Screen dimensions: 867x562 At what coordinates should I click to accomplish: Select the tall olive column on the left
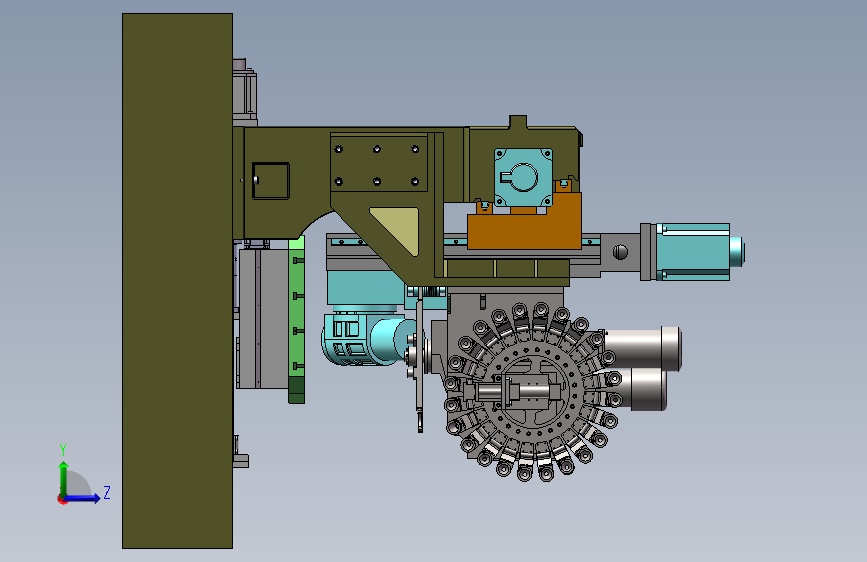(177, 281)
